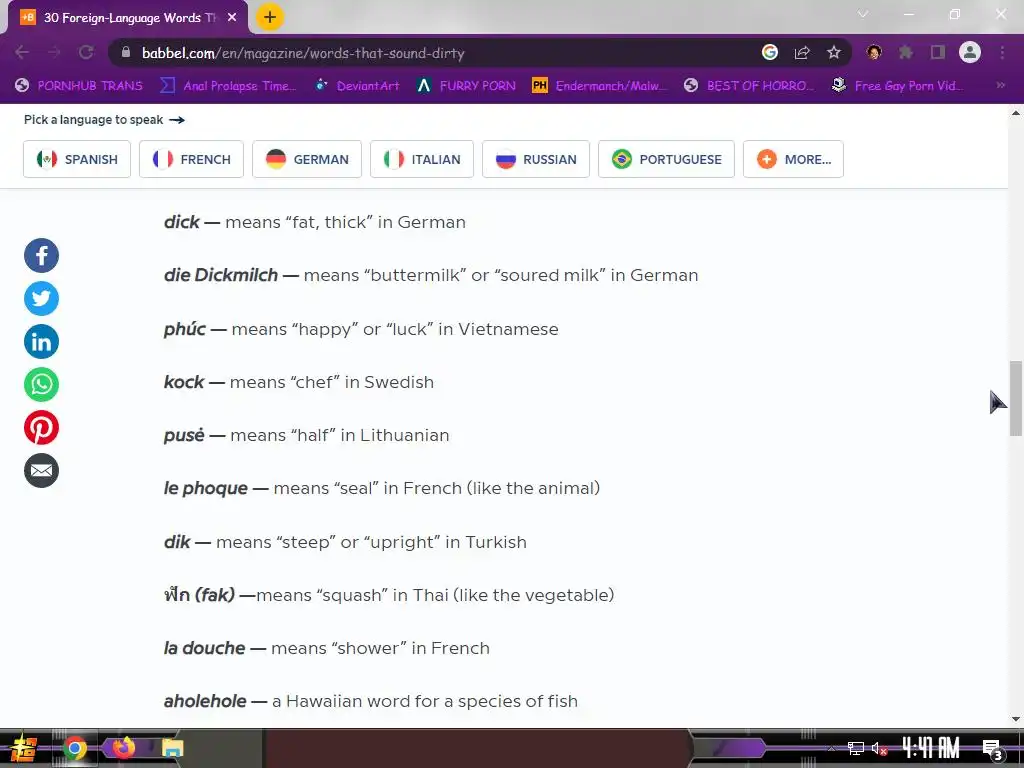Open the tab search chevron
Image resolution: width=1024 pixels, height=768 pixels.
point(863,14)
